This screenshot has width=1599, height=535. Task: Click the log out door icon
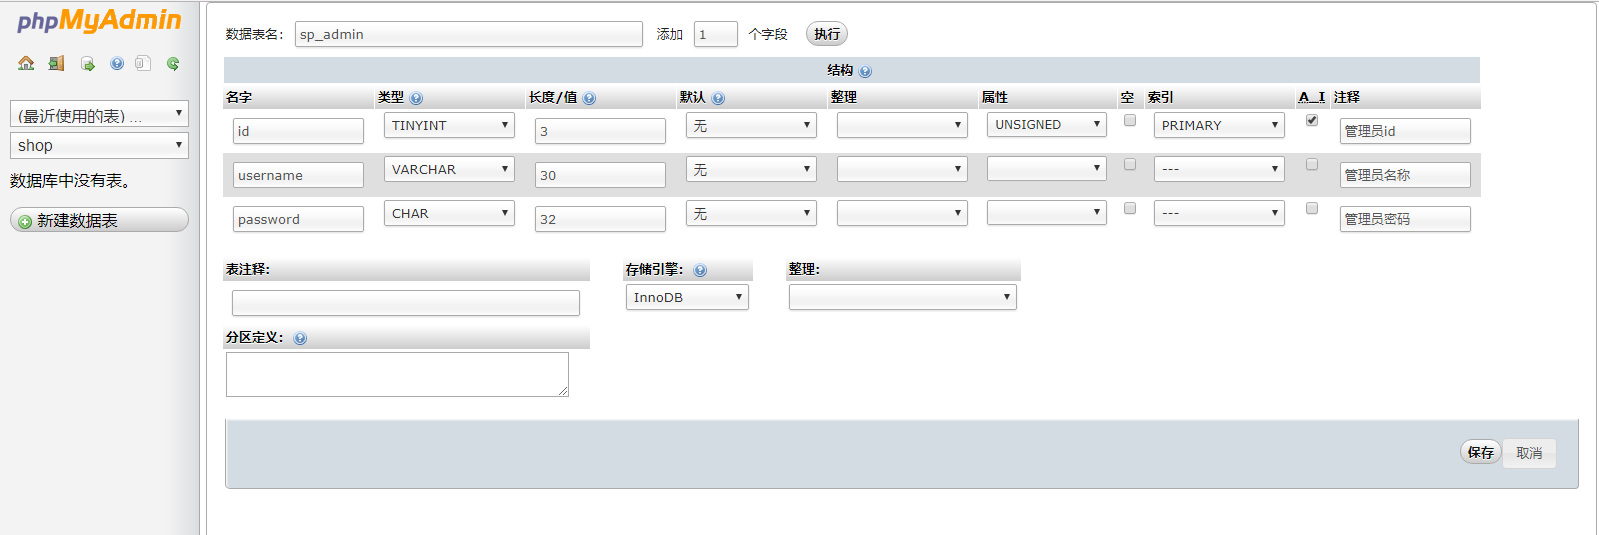57,63
